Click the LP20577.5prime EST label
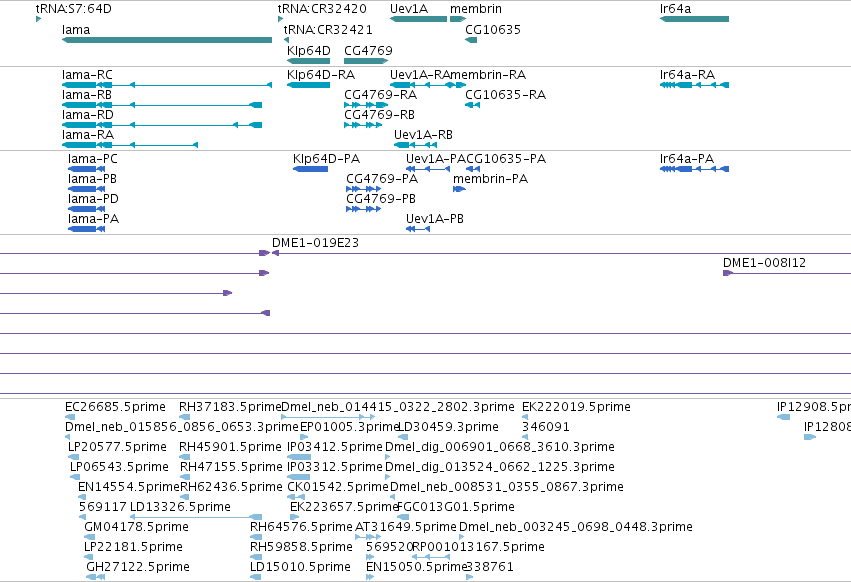This screenshot has height=582, width=851. [x=117, y=447]
